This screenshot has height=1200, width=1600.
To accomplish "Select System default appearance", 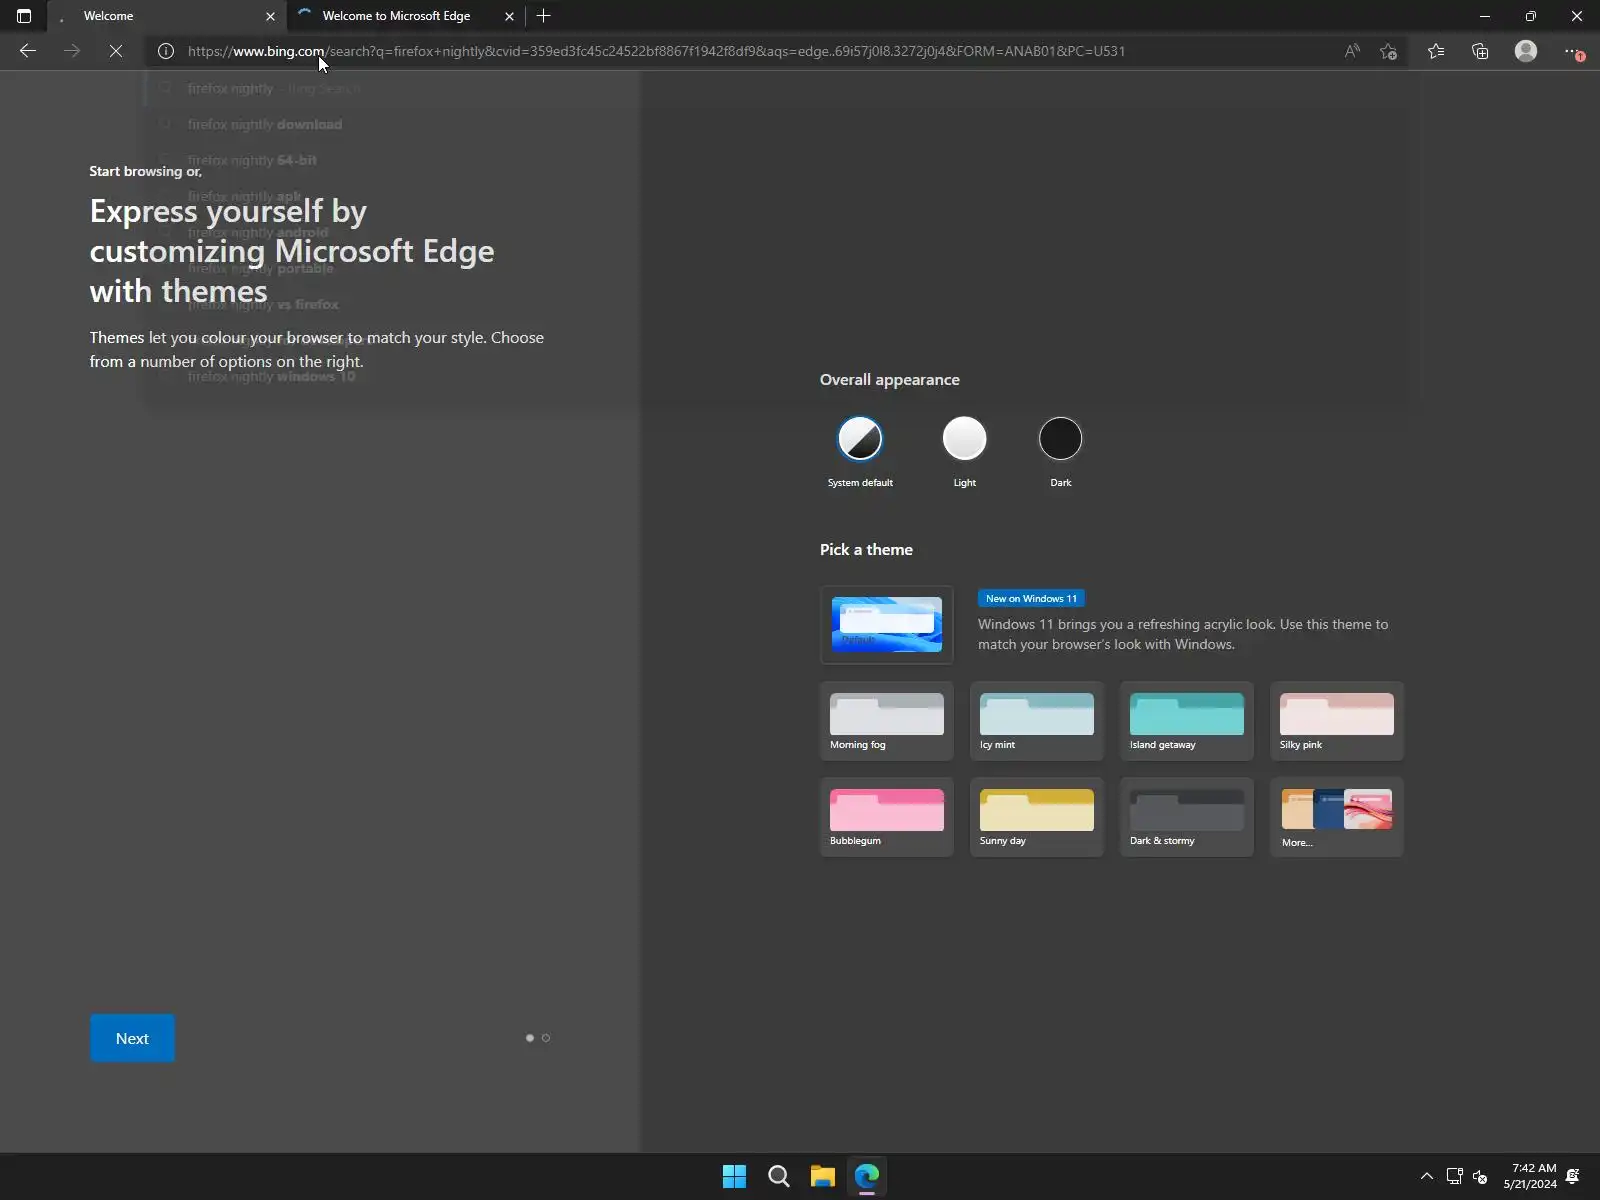I will [x=860, y=439].
